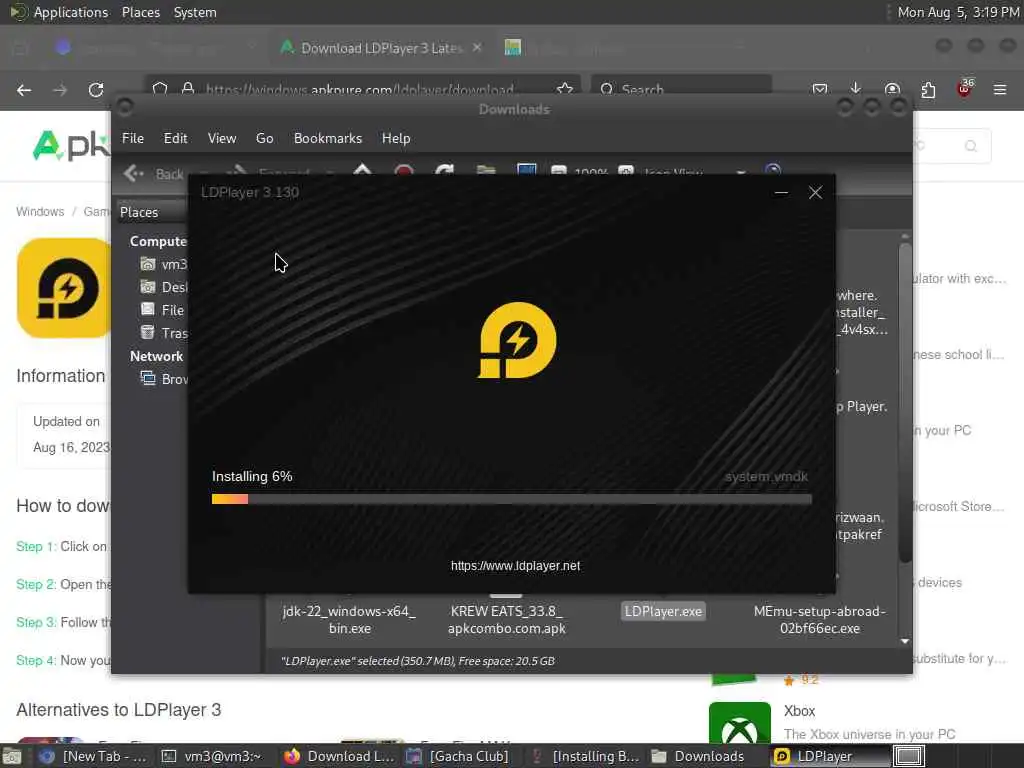Click the search icon in file manager toolbar
Viewport: 1024px width, 768px height.
pos(773,171)
